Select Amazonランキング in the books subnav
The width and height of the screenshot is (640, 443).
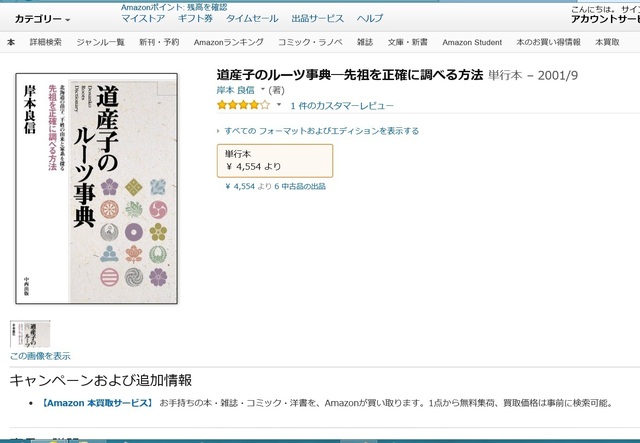pos(229,42)
